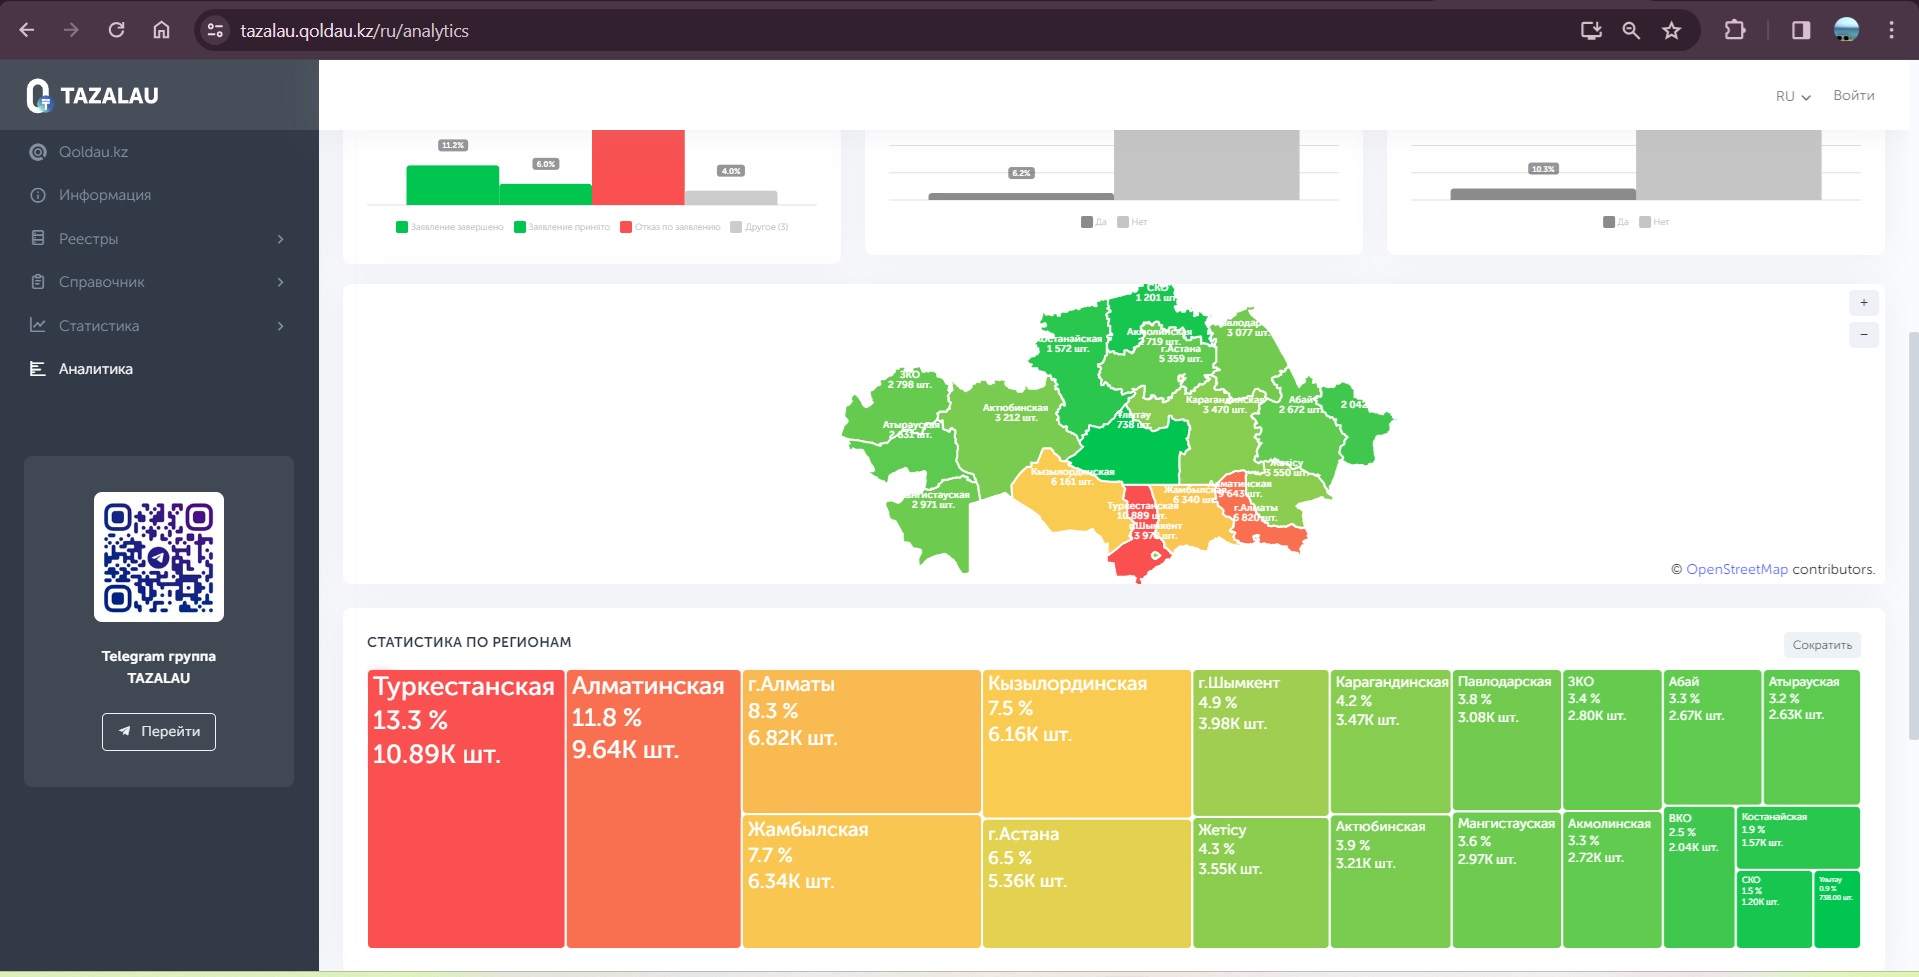Open the browser side panel icon

1800,30
